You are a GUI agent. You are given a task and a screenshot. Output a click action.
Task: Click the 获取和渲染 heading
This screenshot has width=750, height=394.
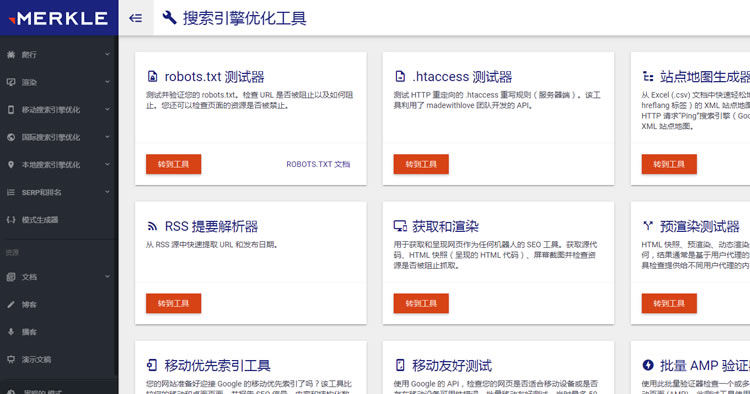(445, 226)
